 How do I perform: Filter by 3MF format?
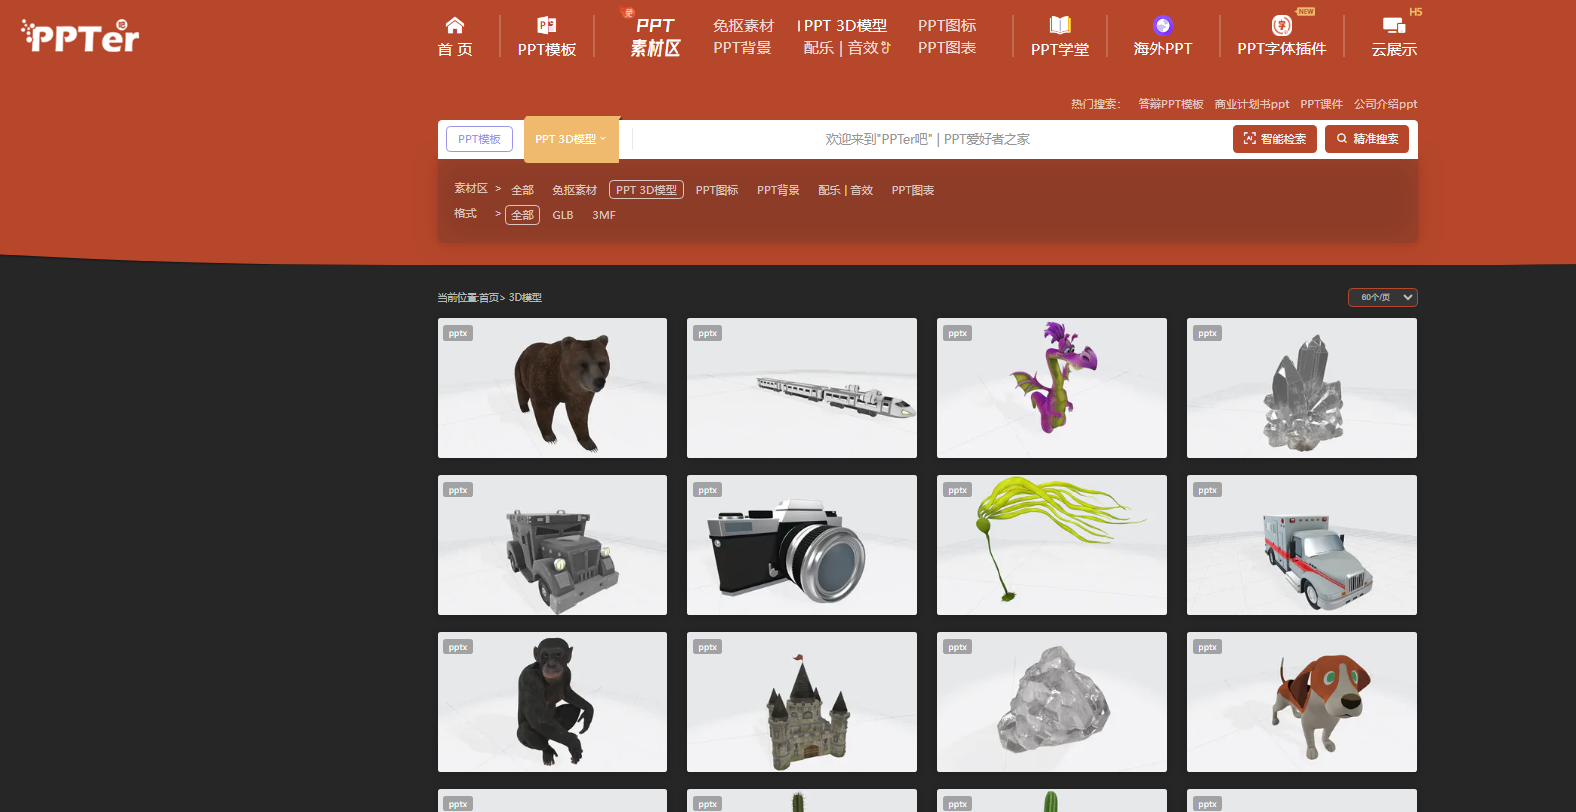click(604, 215)
